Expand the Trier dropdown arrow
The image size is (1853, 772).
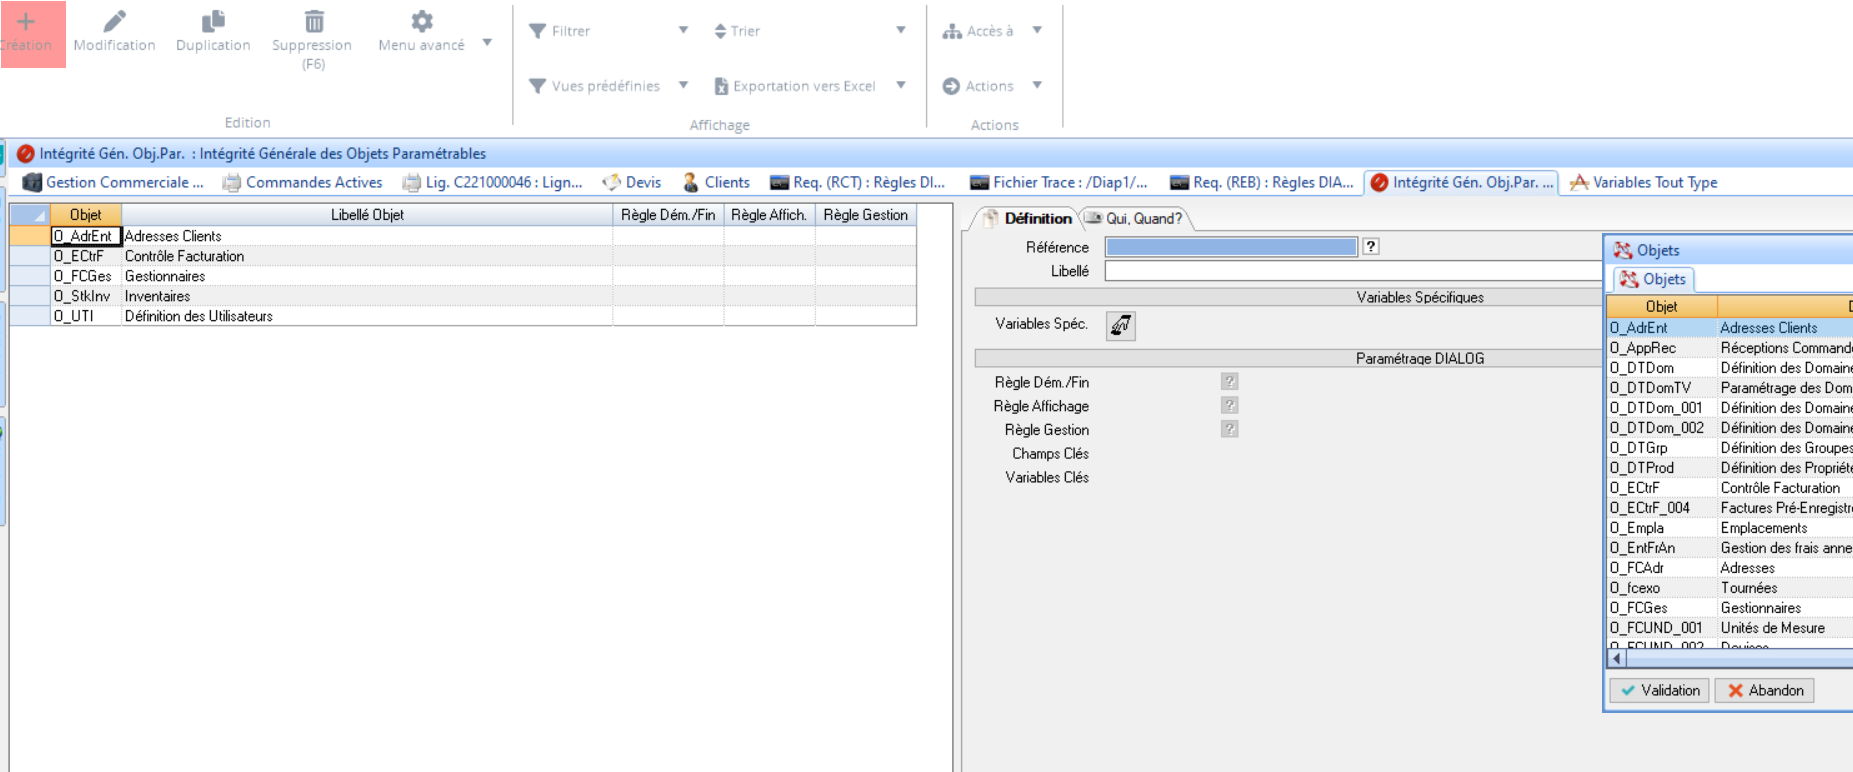click(x=900, y=30)
